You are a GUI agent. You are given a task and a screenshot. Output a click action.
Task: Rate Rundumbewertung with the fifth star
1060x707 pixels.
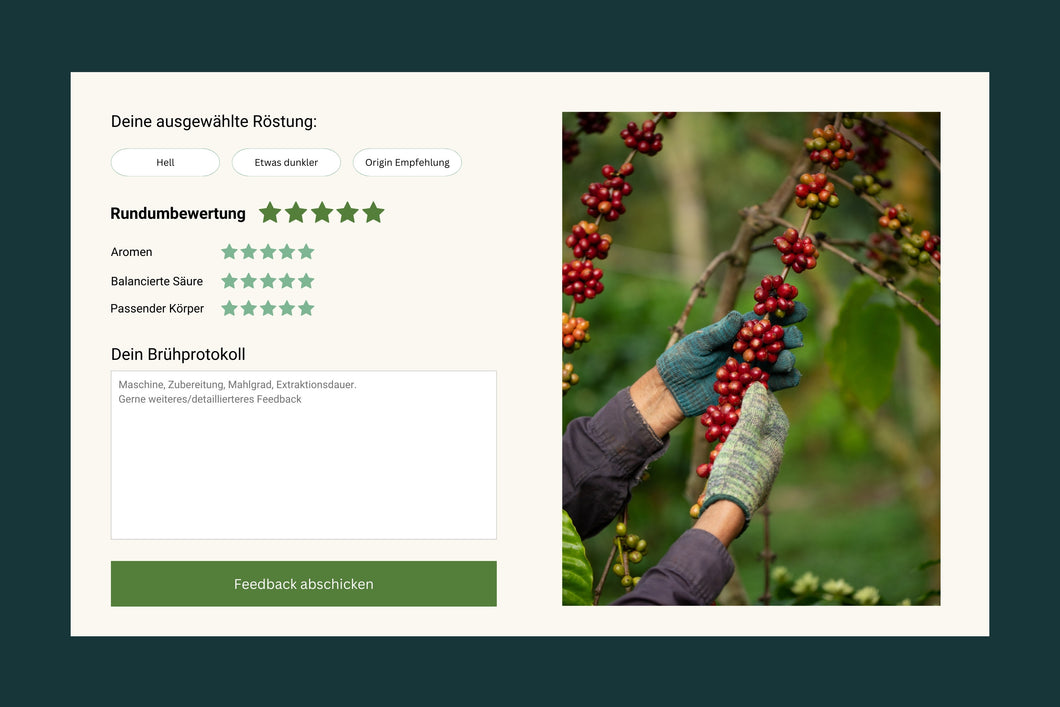pos(373,213)
